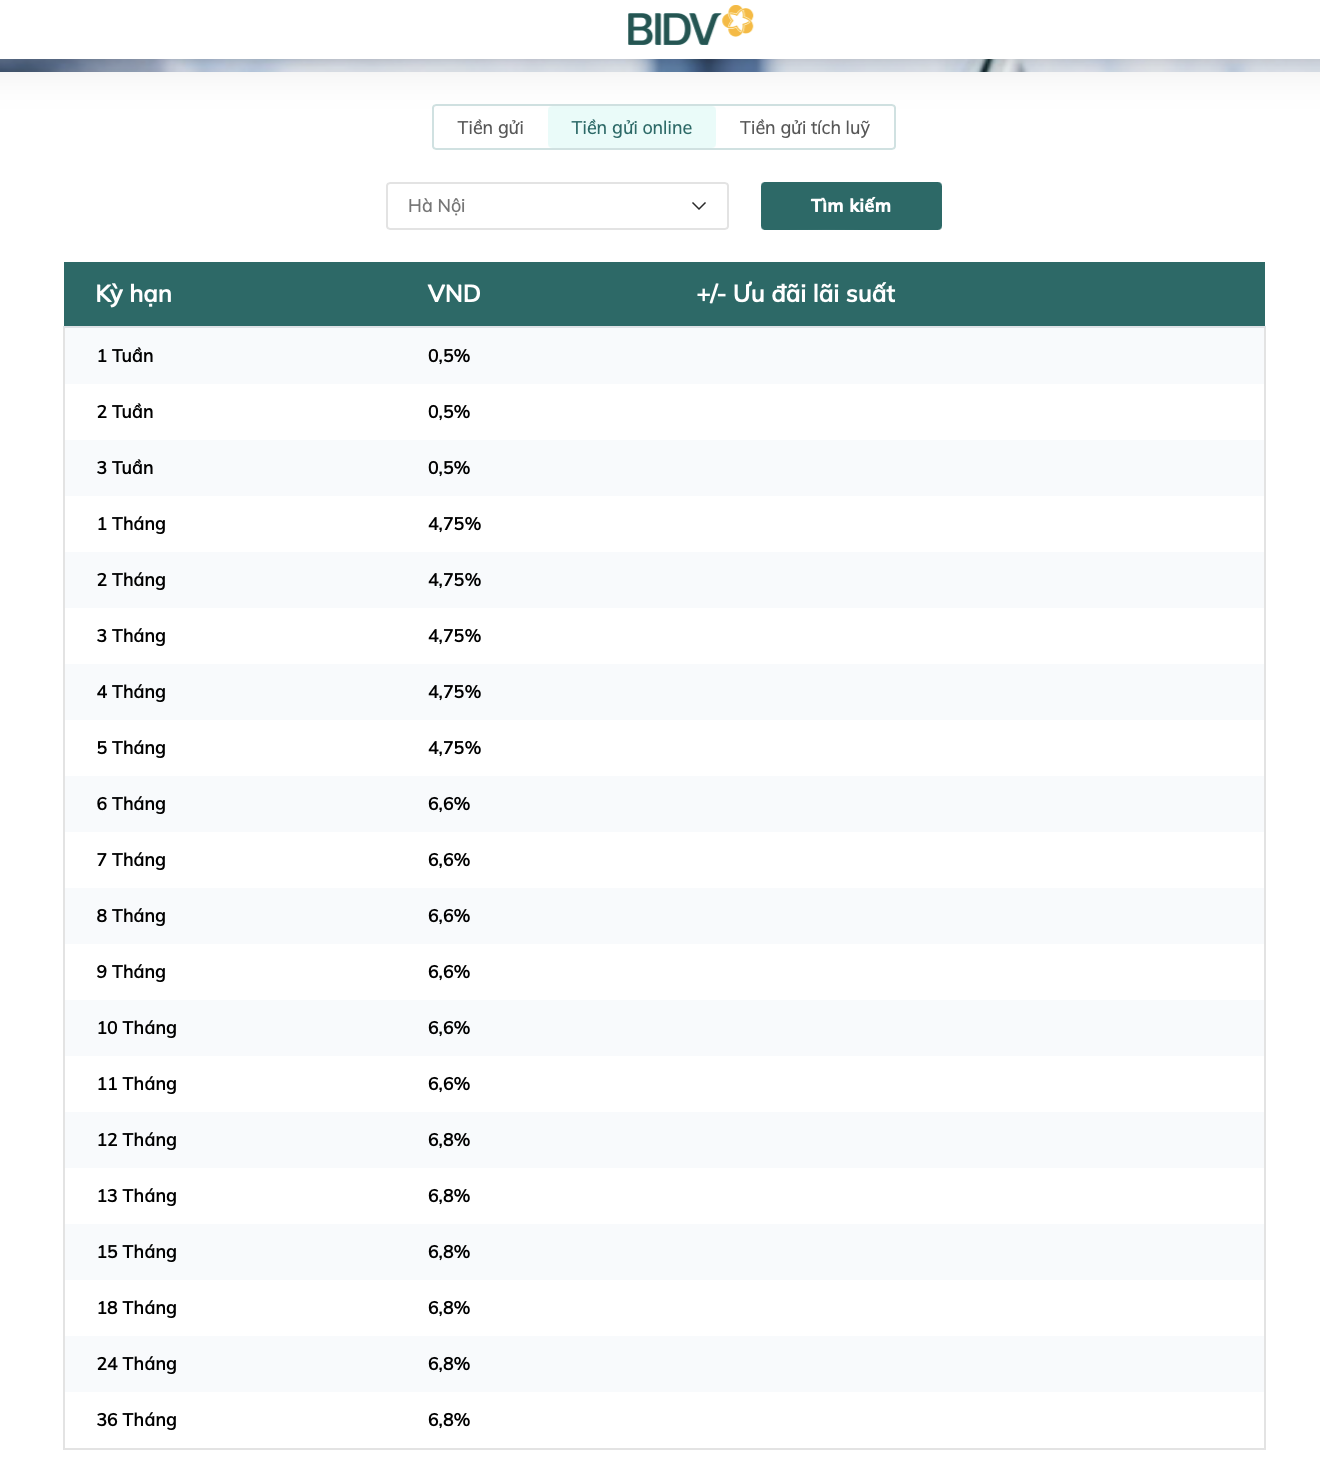Image resolution: width=1320 pixels, height=1458 pixels.
Task: Switch to the Tiền gửi tab
Action: [491, 128]
